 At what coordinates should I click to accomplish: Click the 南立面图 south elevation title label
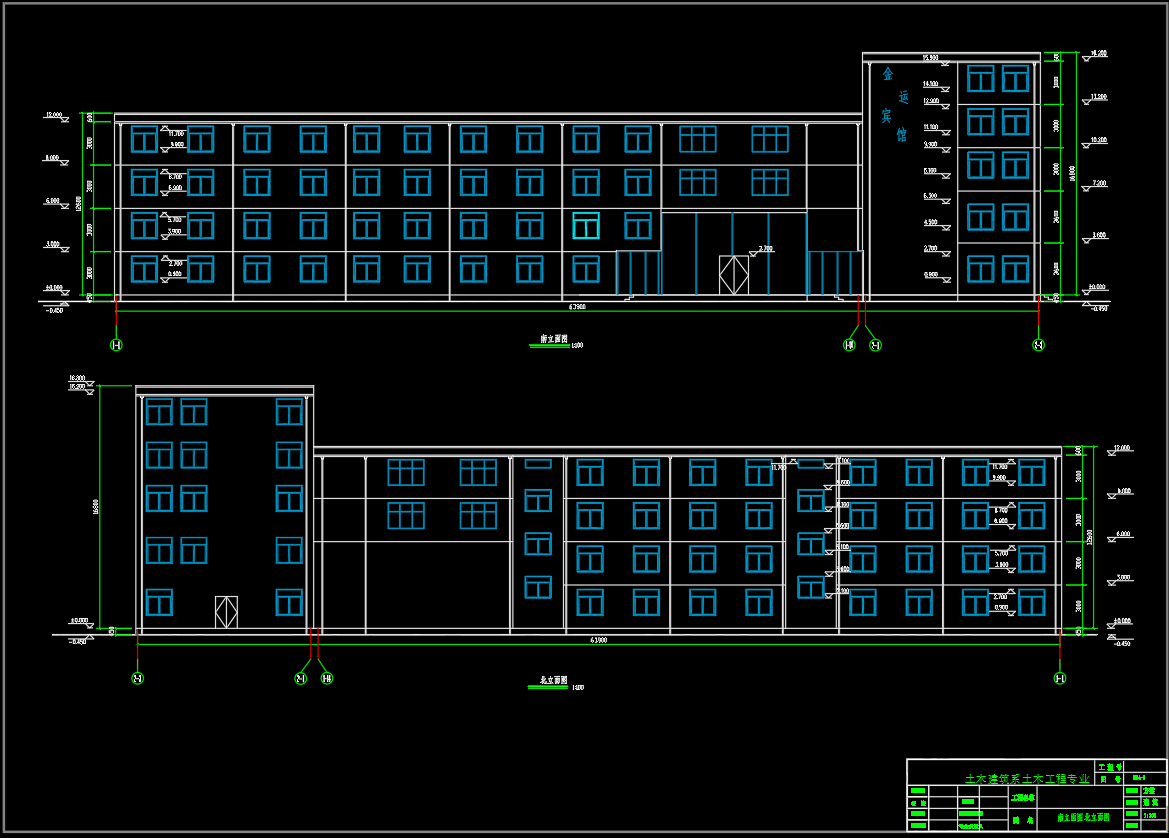click(554, 339)
